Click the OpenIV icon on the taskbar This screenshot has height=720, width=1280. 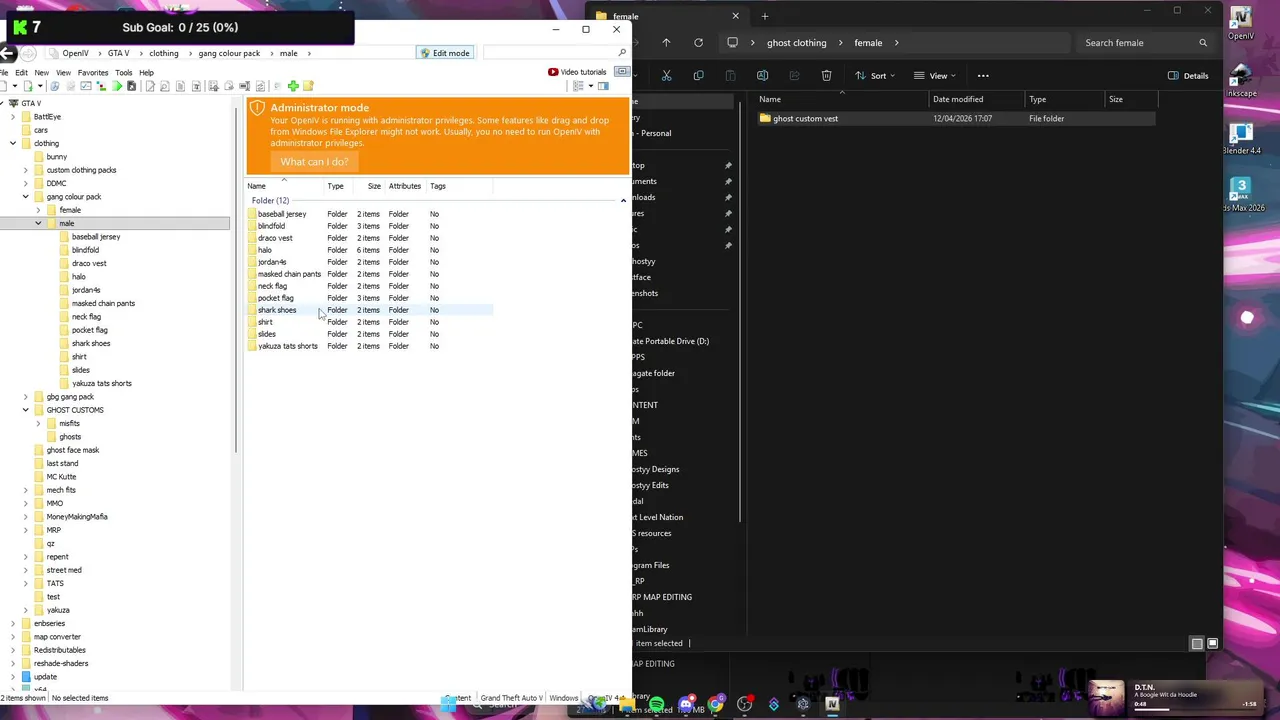coord(831,705)
